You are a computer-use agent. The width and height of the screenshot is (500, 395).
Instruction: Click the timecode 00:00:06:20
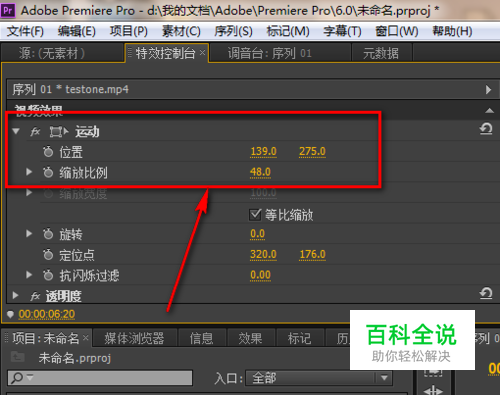47,314
